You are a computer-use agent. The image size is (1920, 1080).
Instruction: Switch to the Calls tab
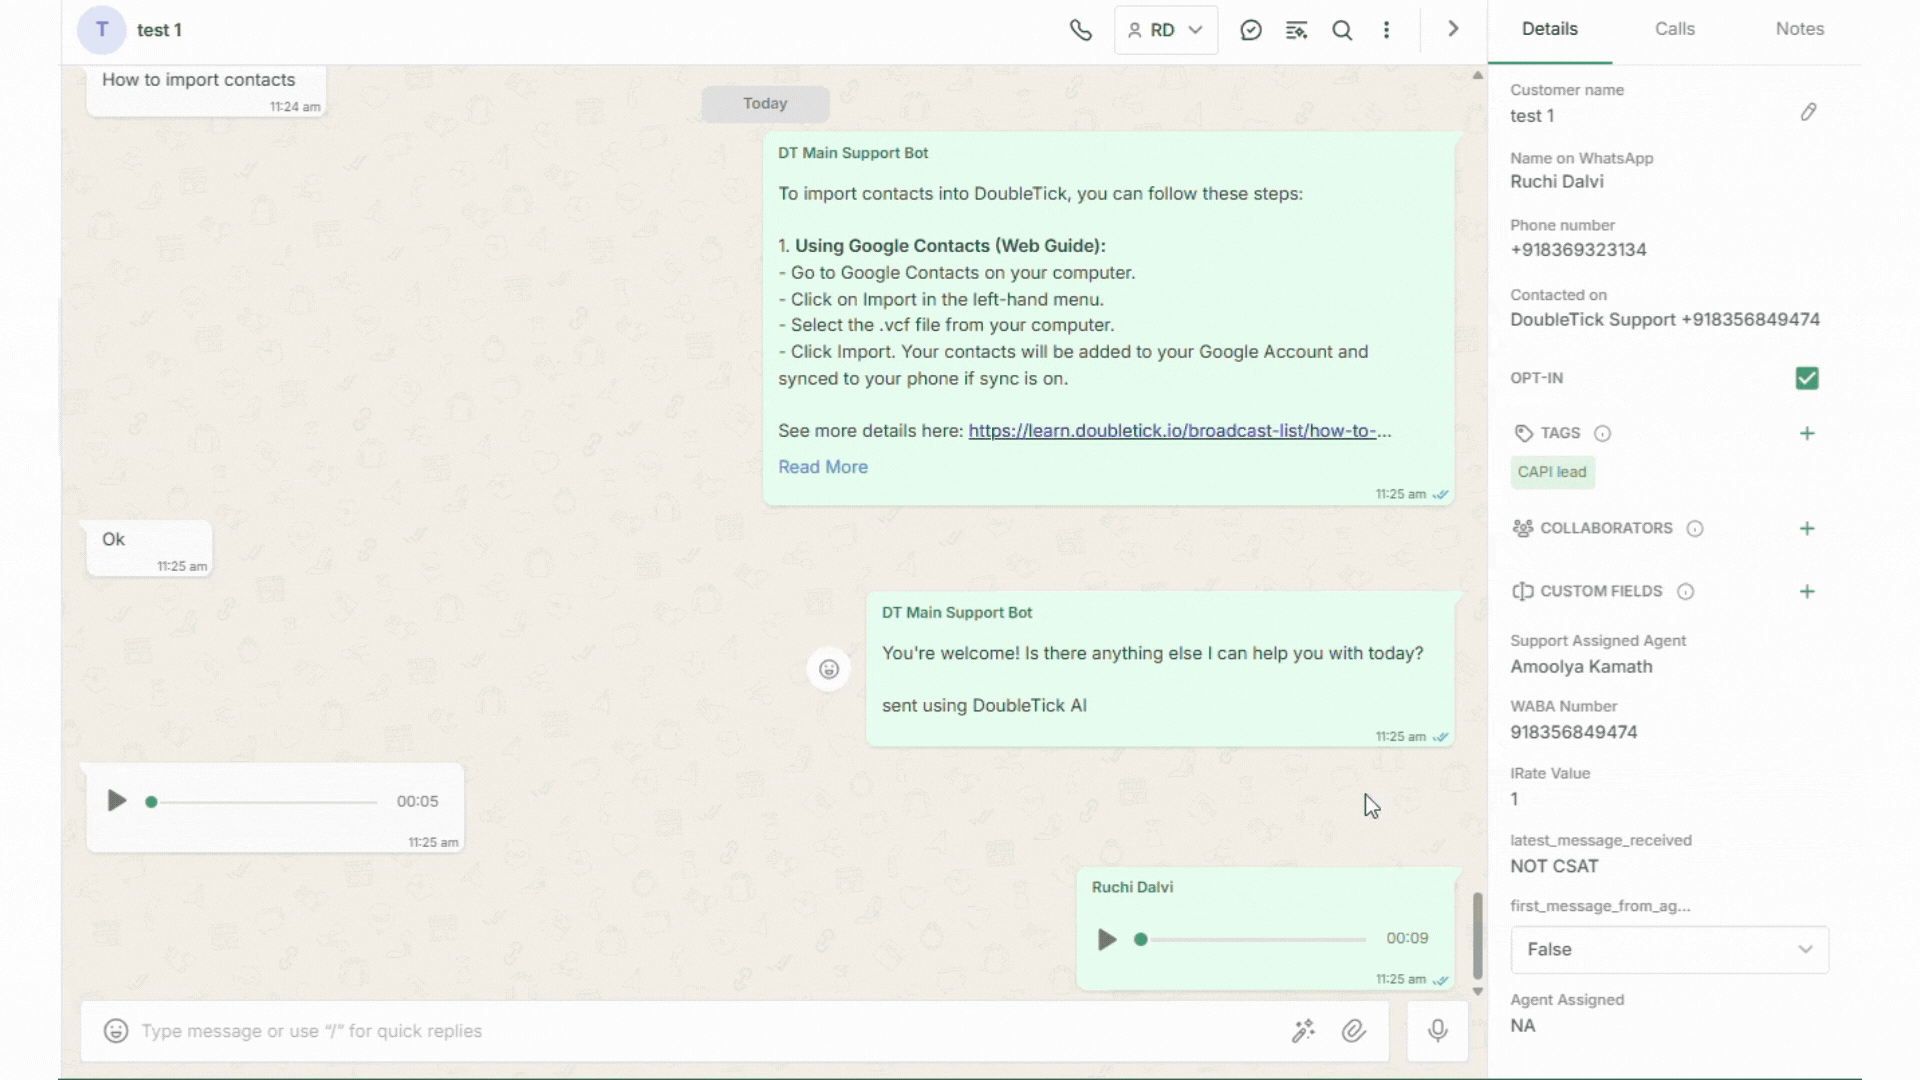tap(1674, 29)
